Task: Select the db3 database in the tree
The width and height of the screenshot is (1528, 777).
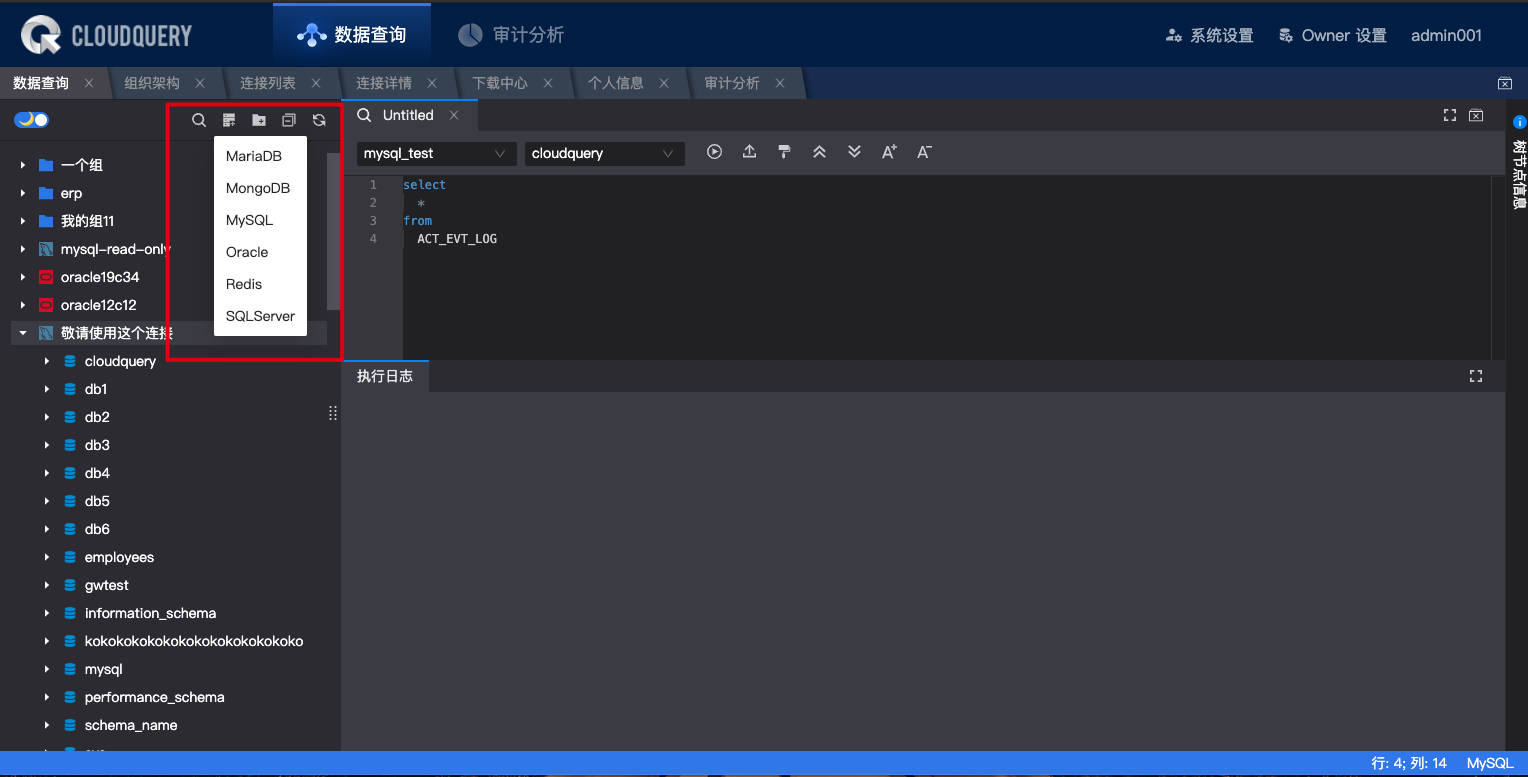Action: pos(97,445)
